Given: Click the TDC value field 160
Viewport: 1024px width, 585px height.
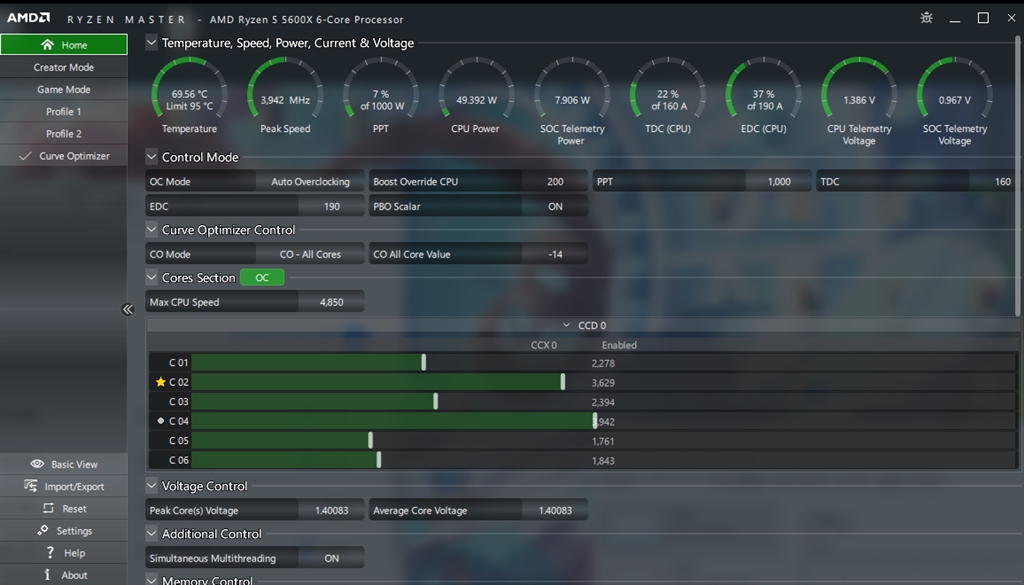Looking at the screenshot, I should point(993,182).
